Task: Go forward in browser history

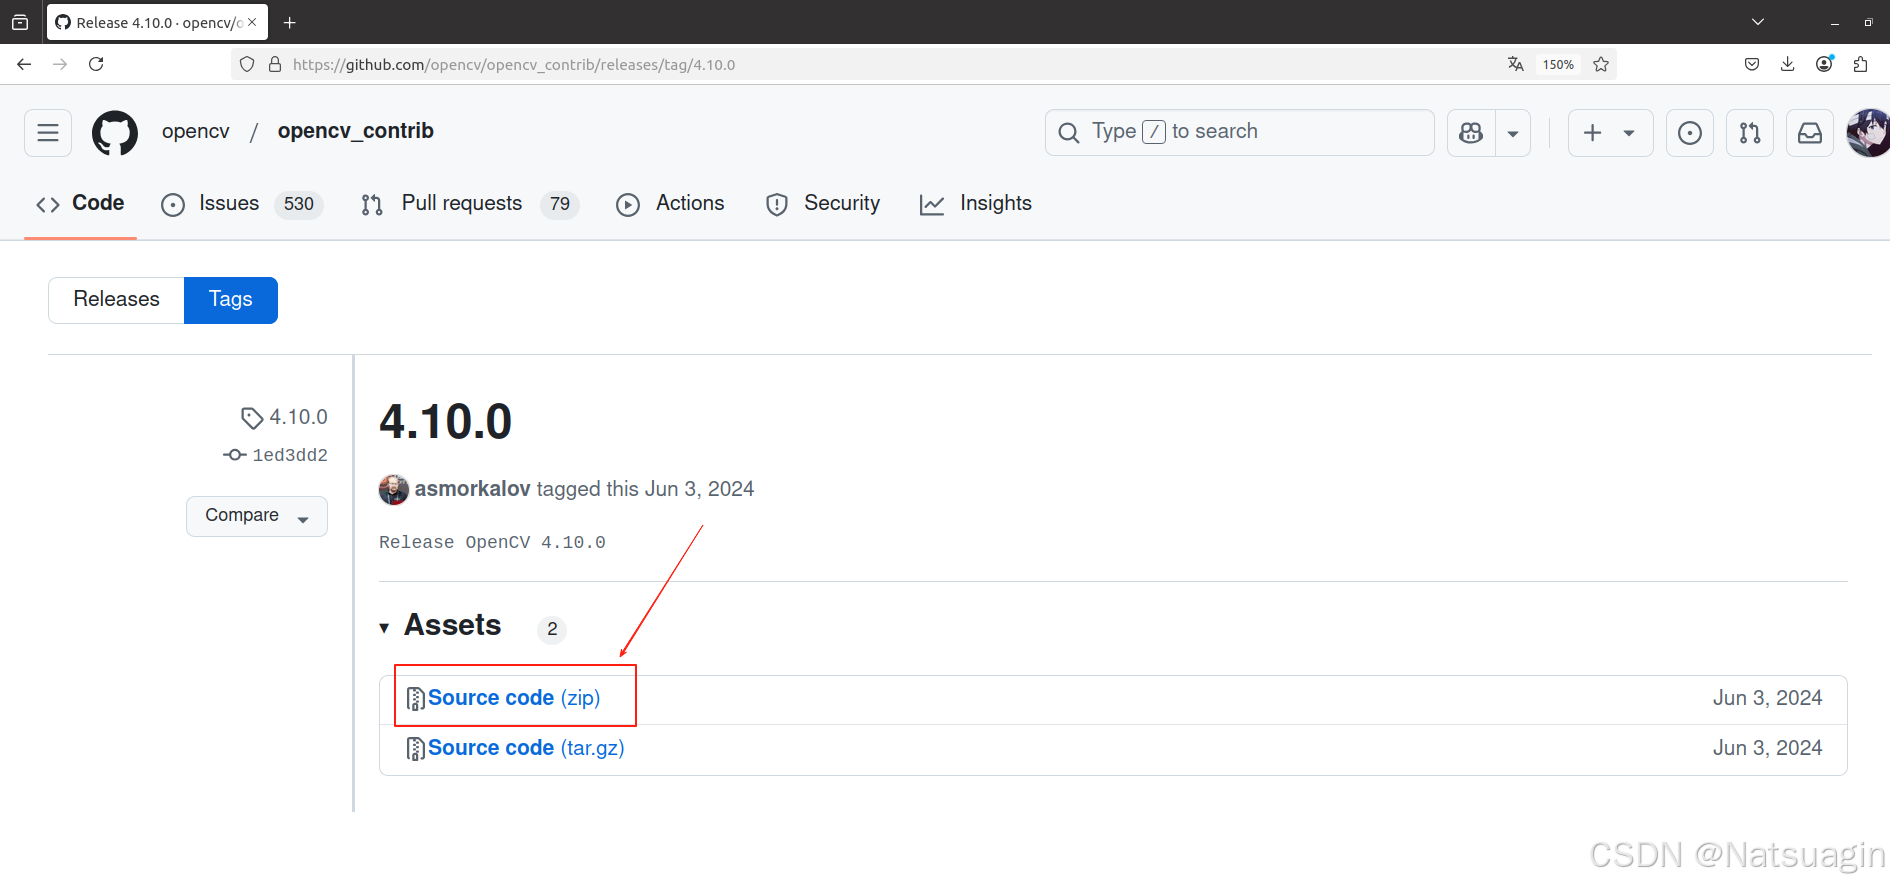Action: coord(60,64)
